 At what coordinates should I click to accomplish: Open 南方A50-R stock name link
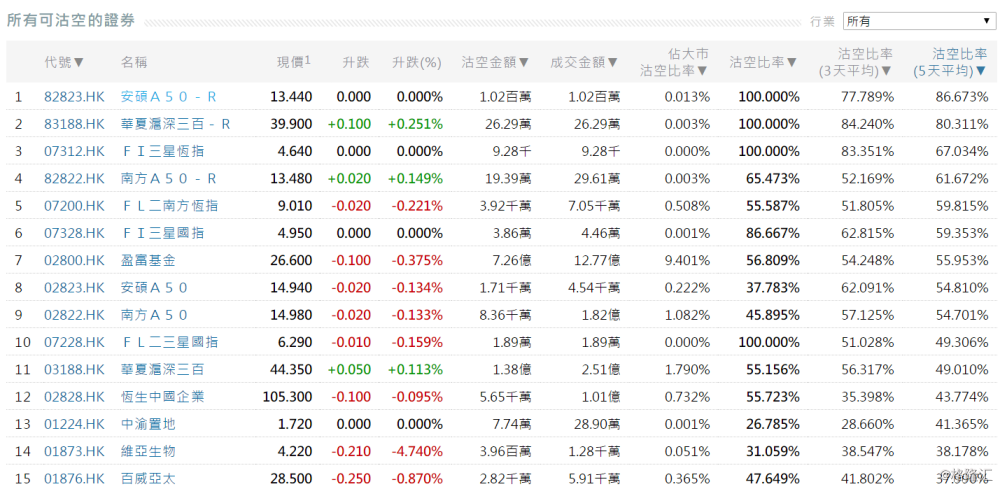tap(169, 179)
